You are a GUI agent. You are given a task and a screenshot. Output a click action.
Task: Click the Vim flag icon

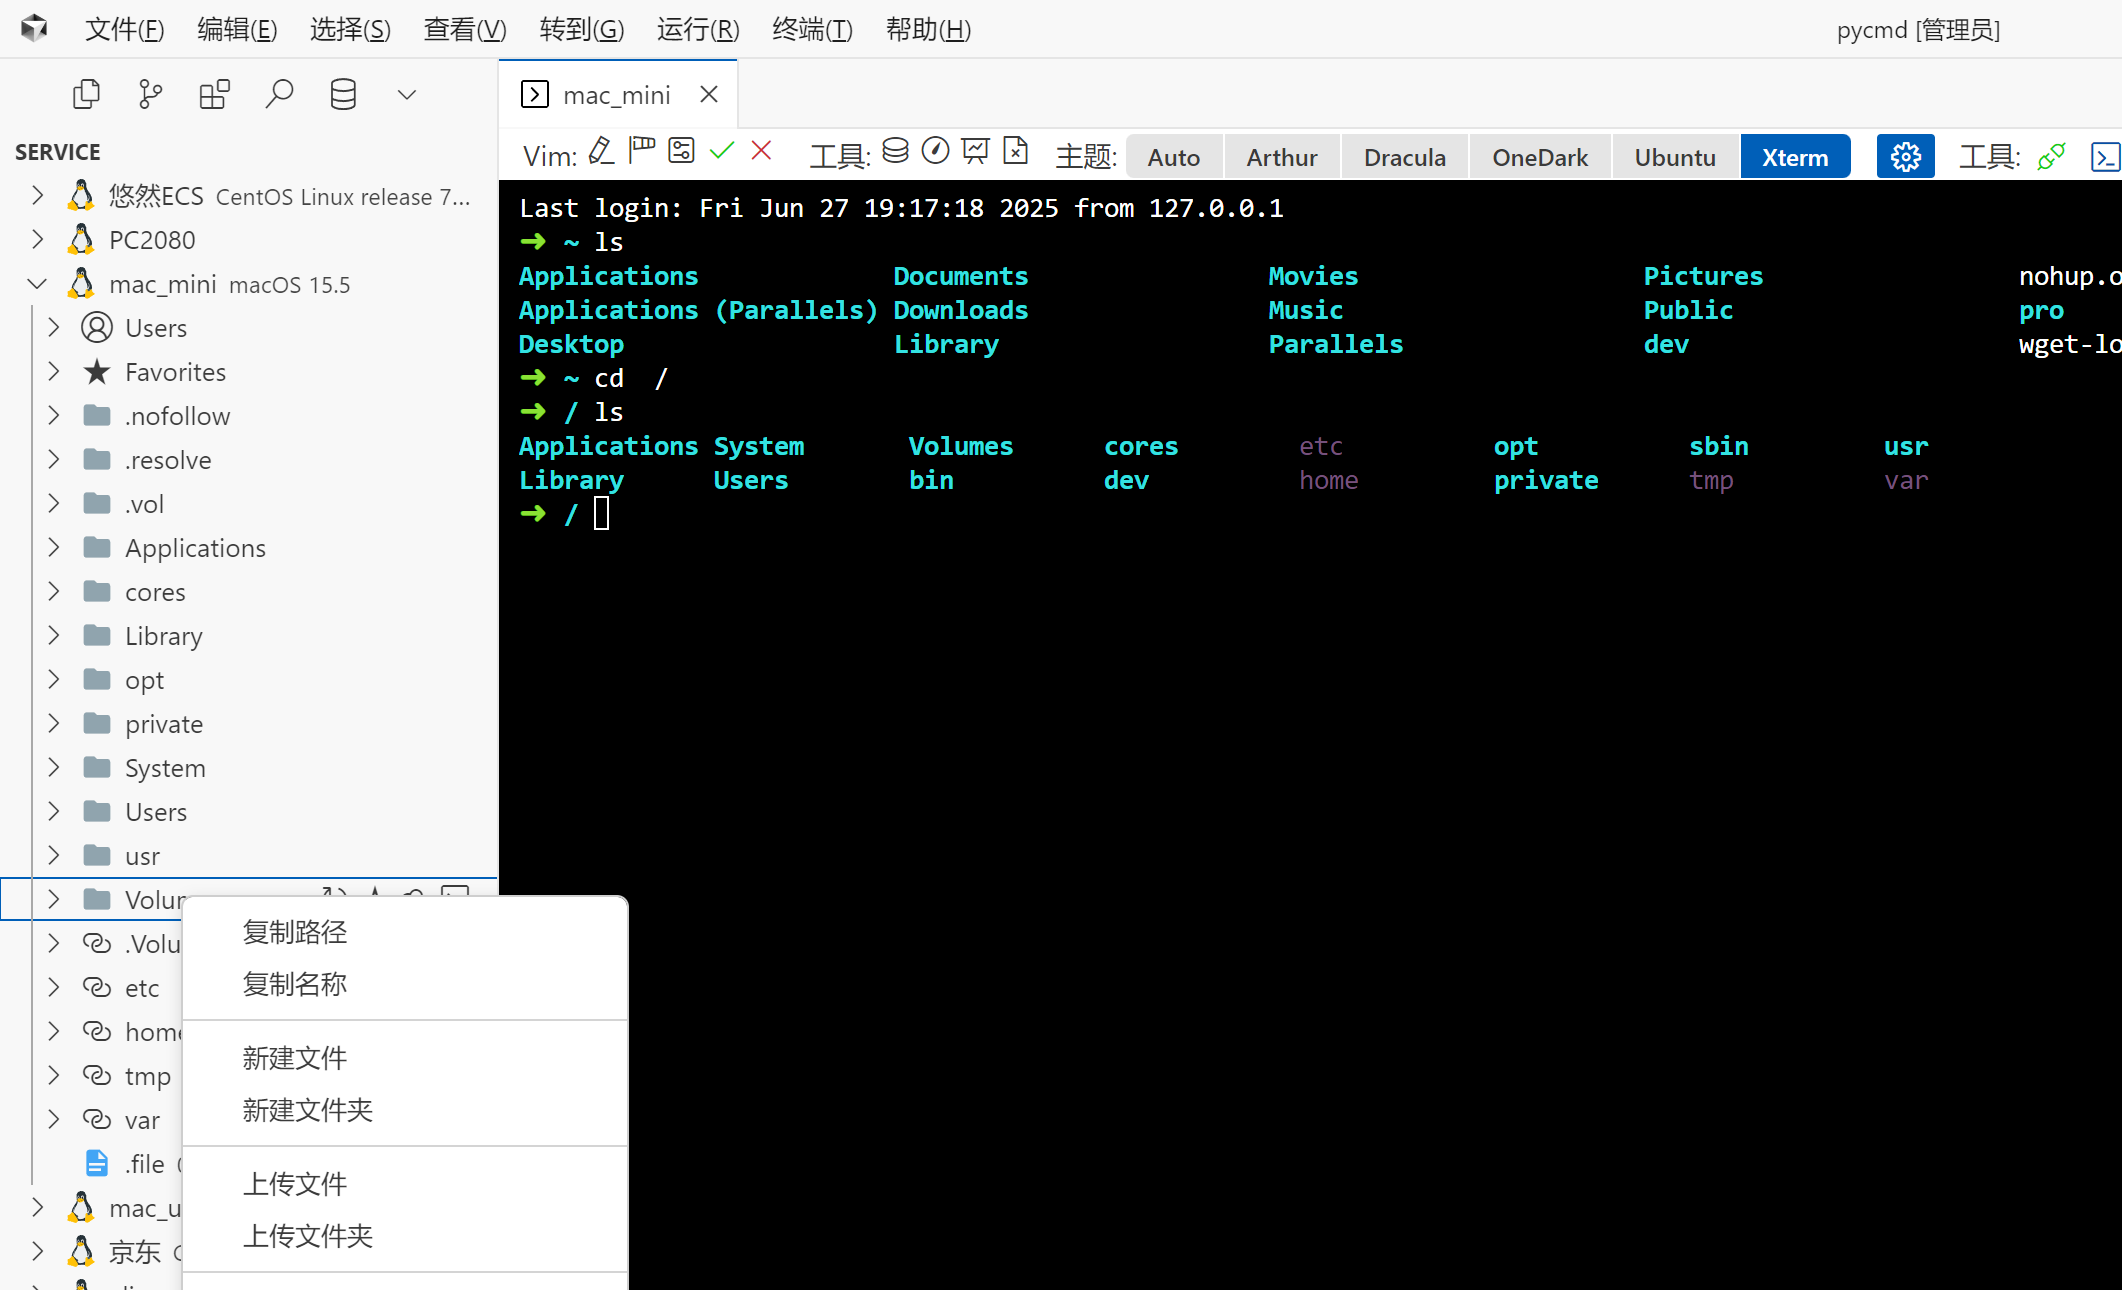click(x=641, y=151)
